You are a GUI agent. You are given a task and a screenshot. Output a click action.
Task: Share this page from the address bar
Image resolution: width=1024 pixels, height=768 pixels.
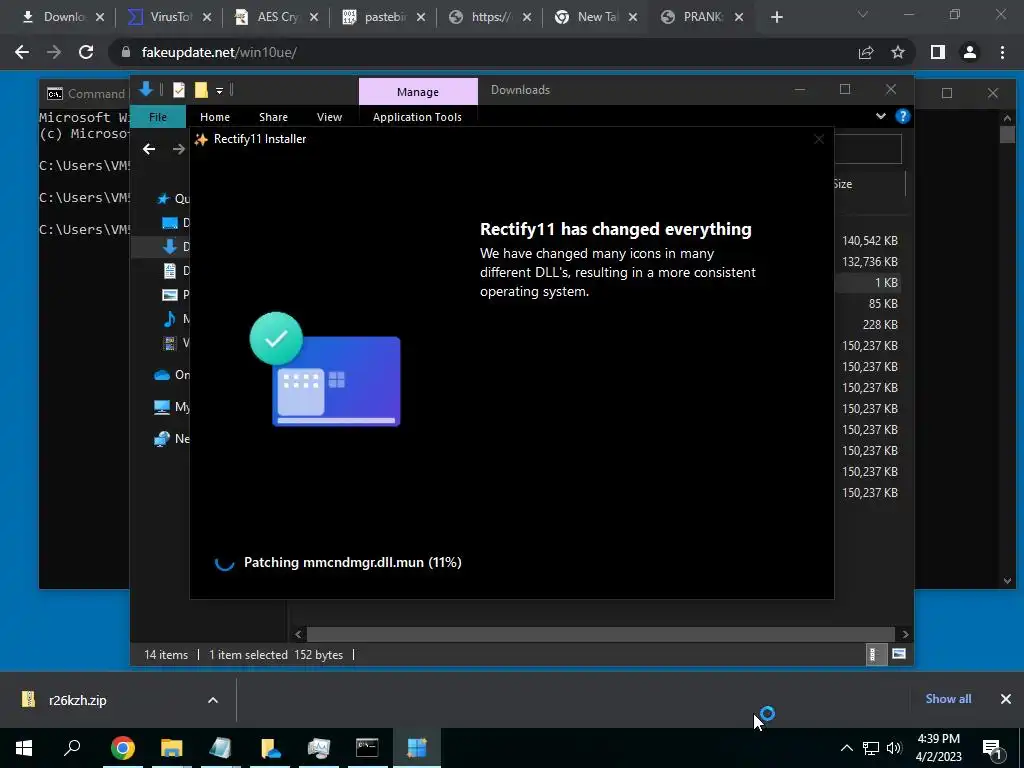pyautogui.click(x=866, y=52)
